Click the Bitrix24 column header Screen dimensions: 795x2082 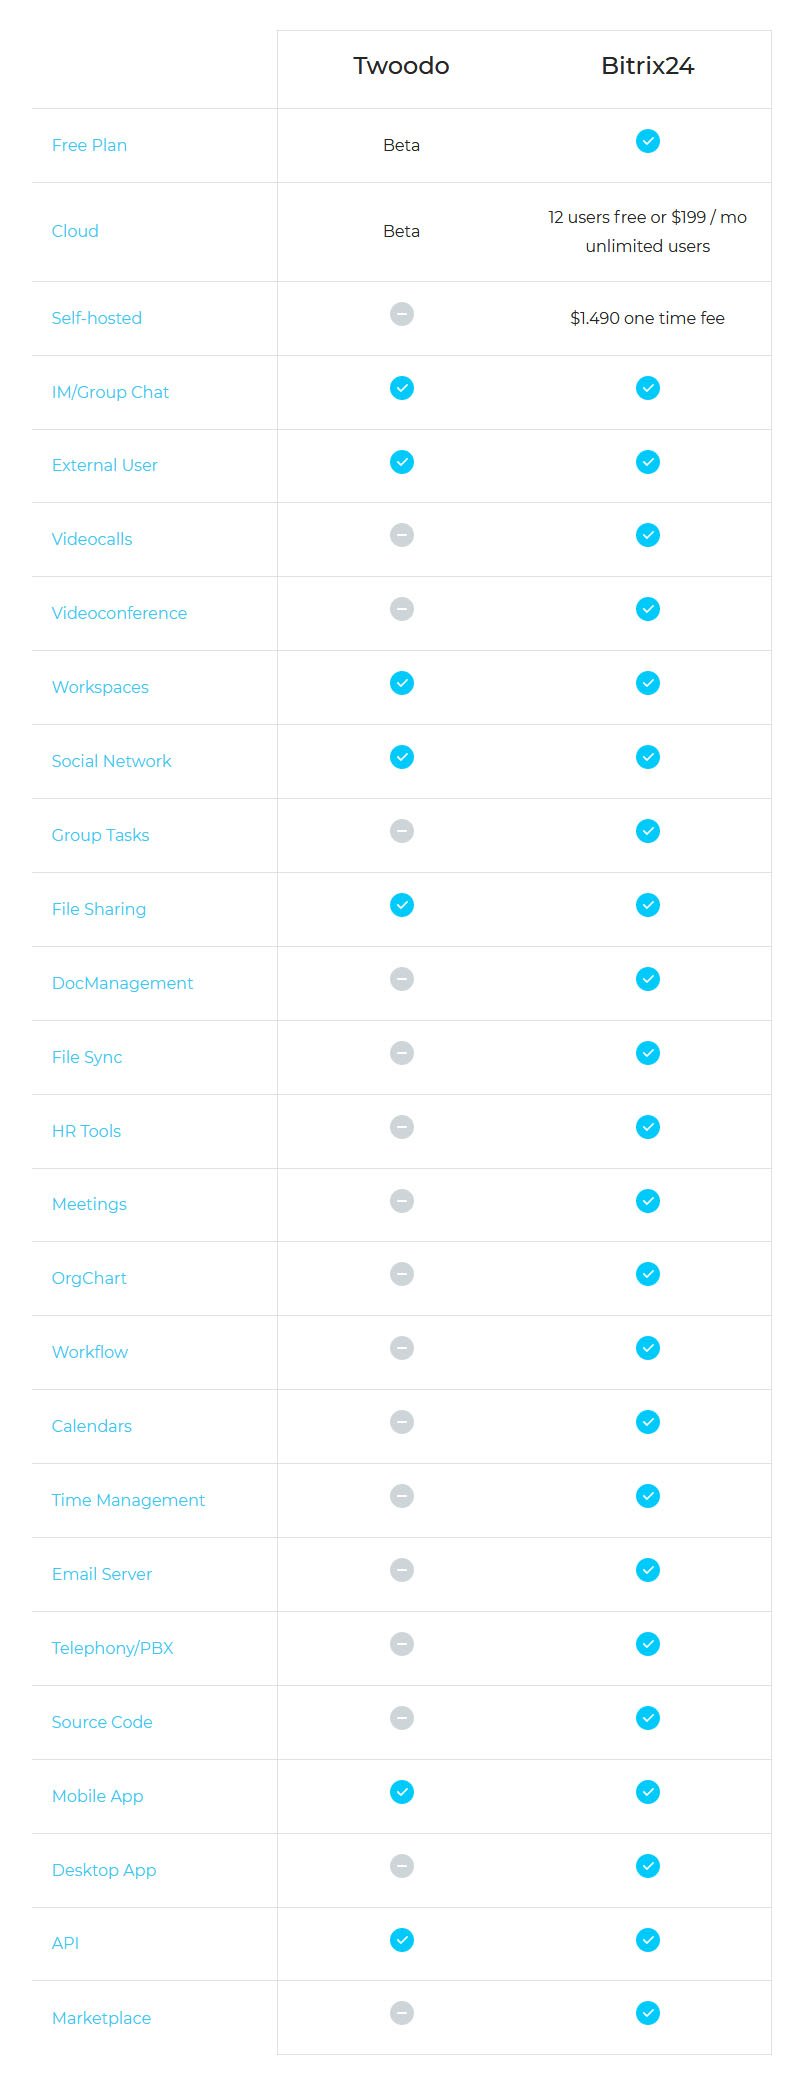click(647, 66)
